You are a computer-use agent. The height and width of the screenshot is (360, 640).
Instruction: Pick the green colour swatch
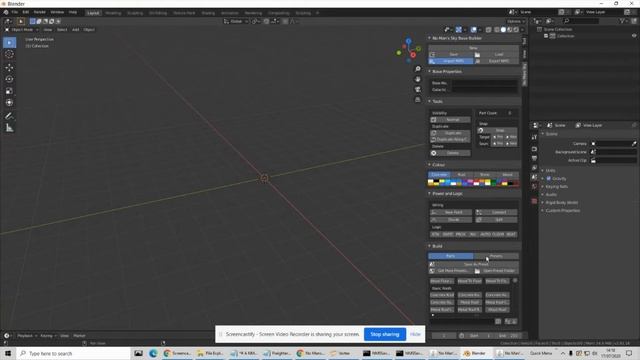[493, 183]
